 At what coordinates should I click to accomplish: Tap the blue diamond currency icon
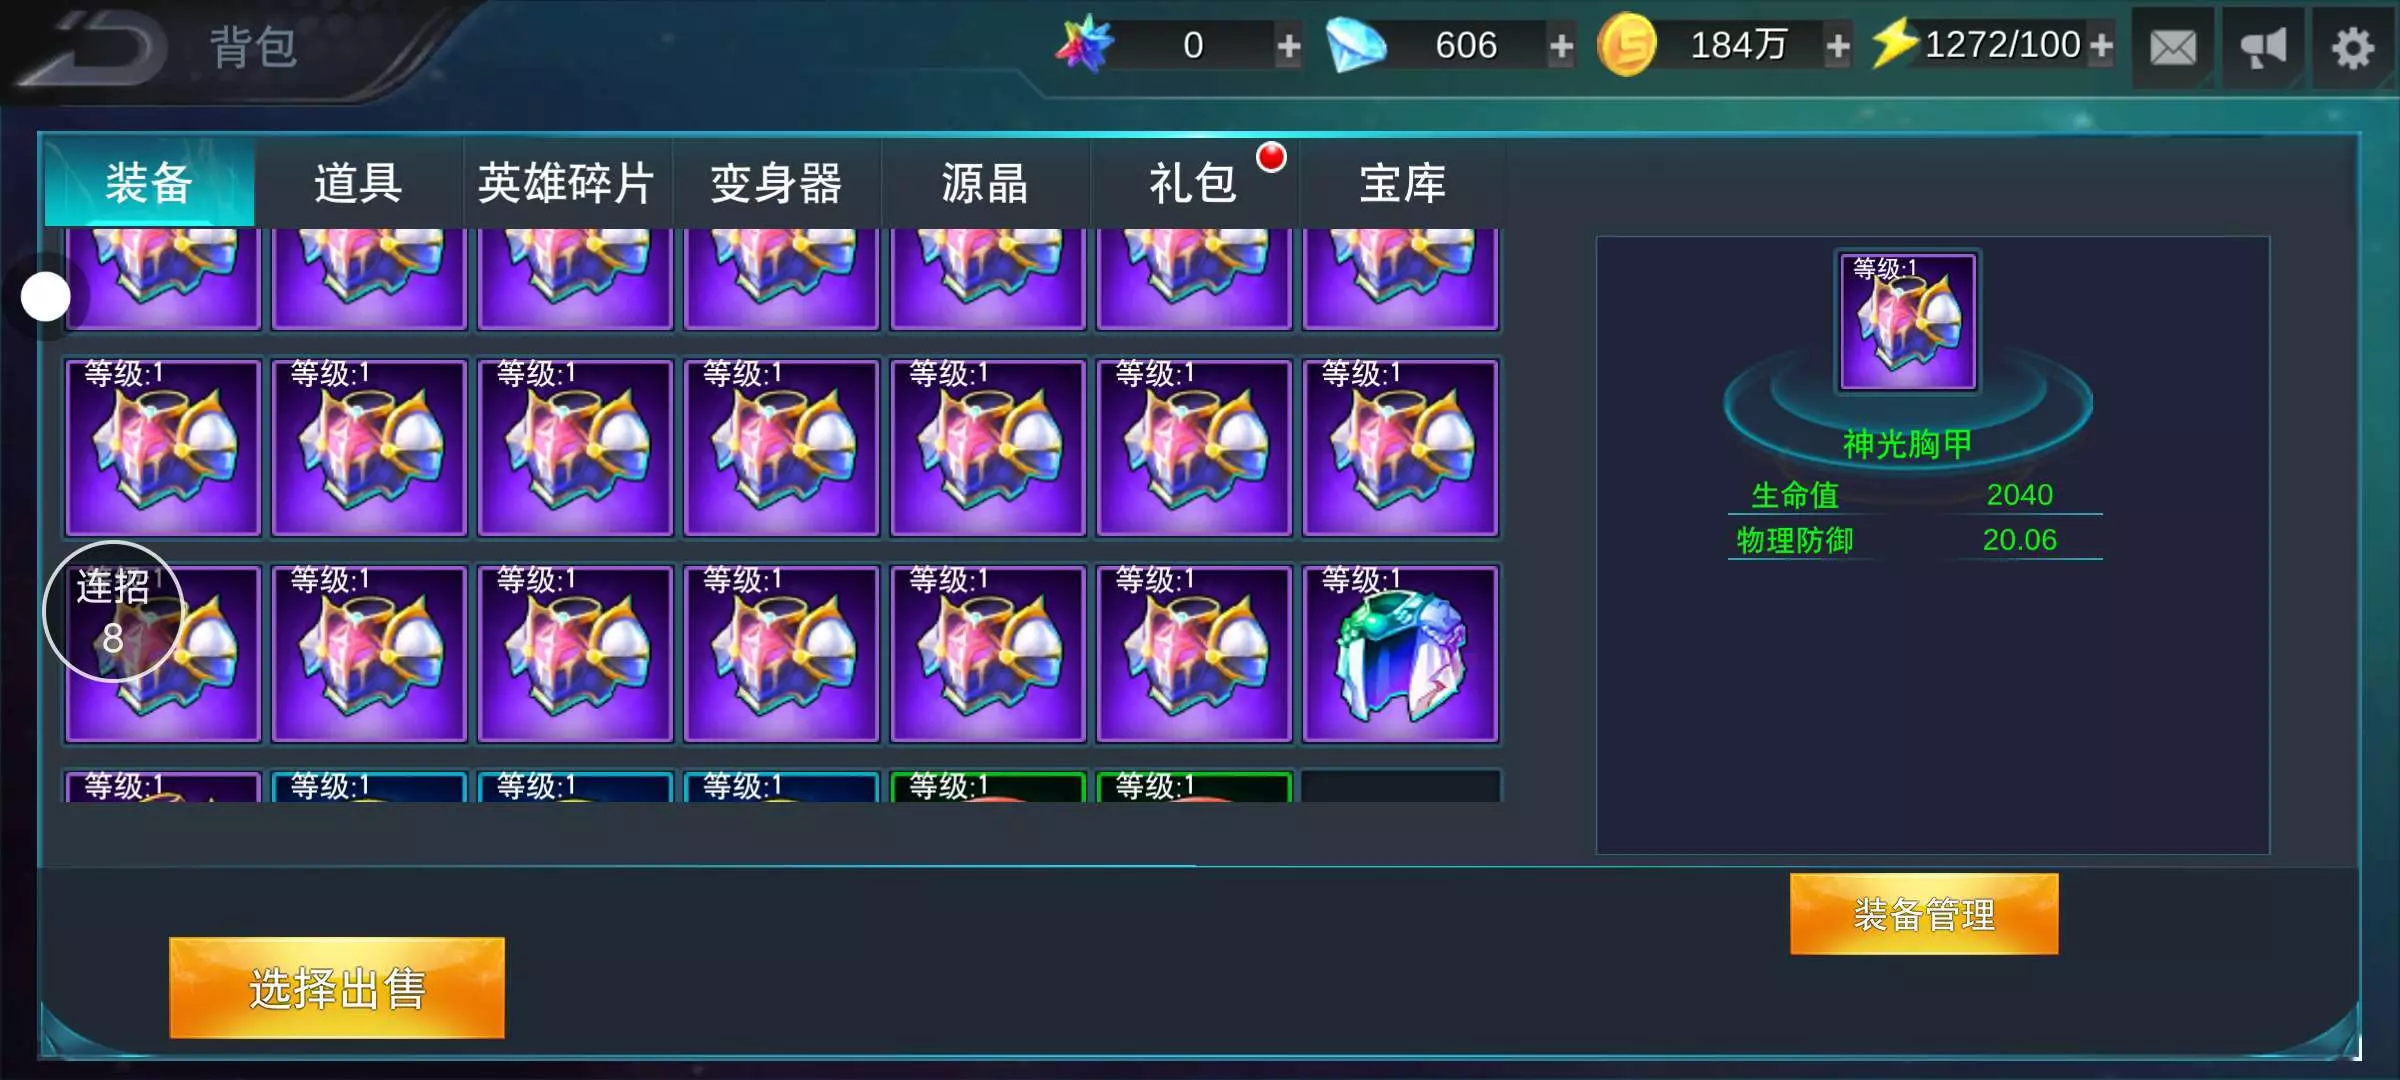pyautogui.click(x=1356, y=46)
